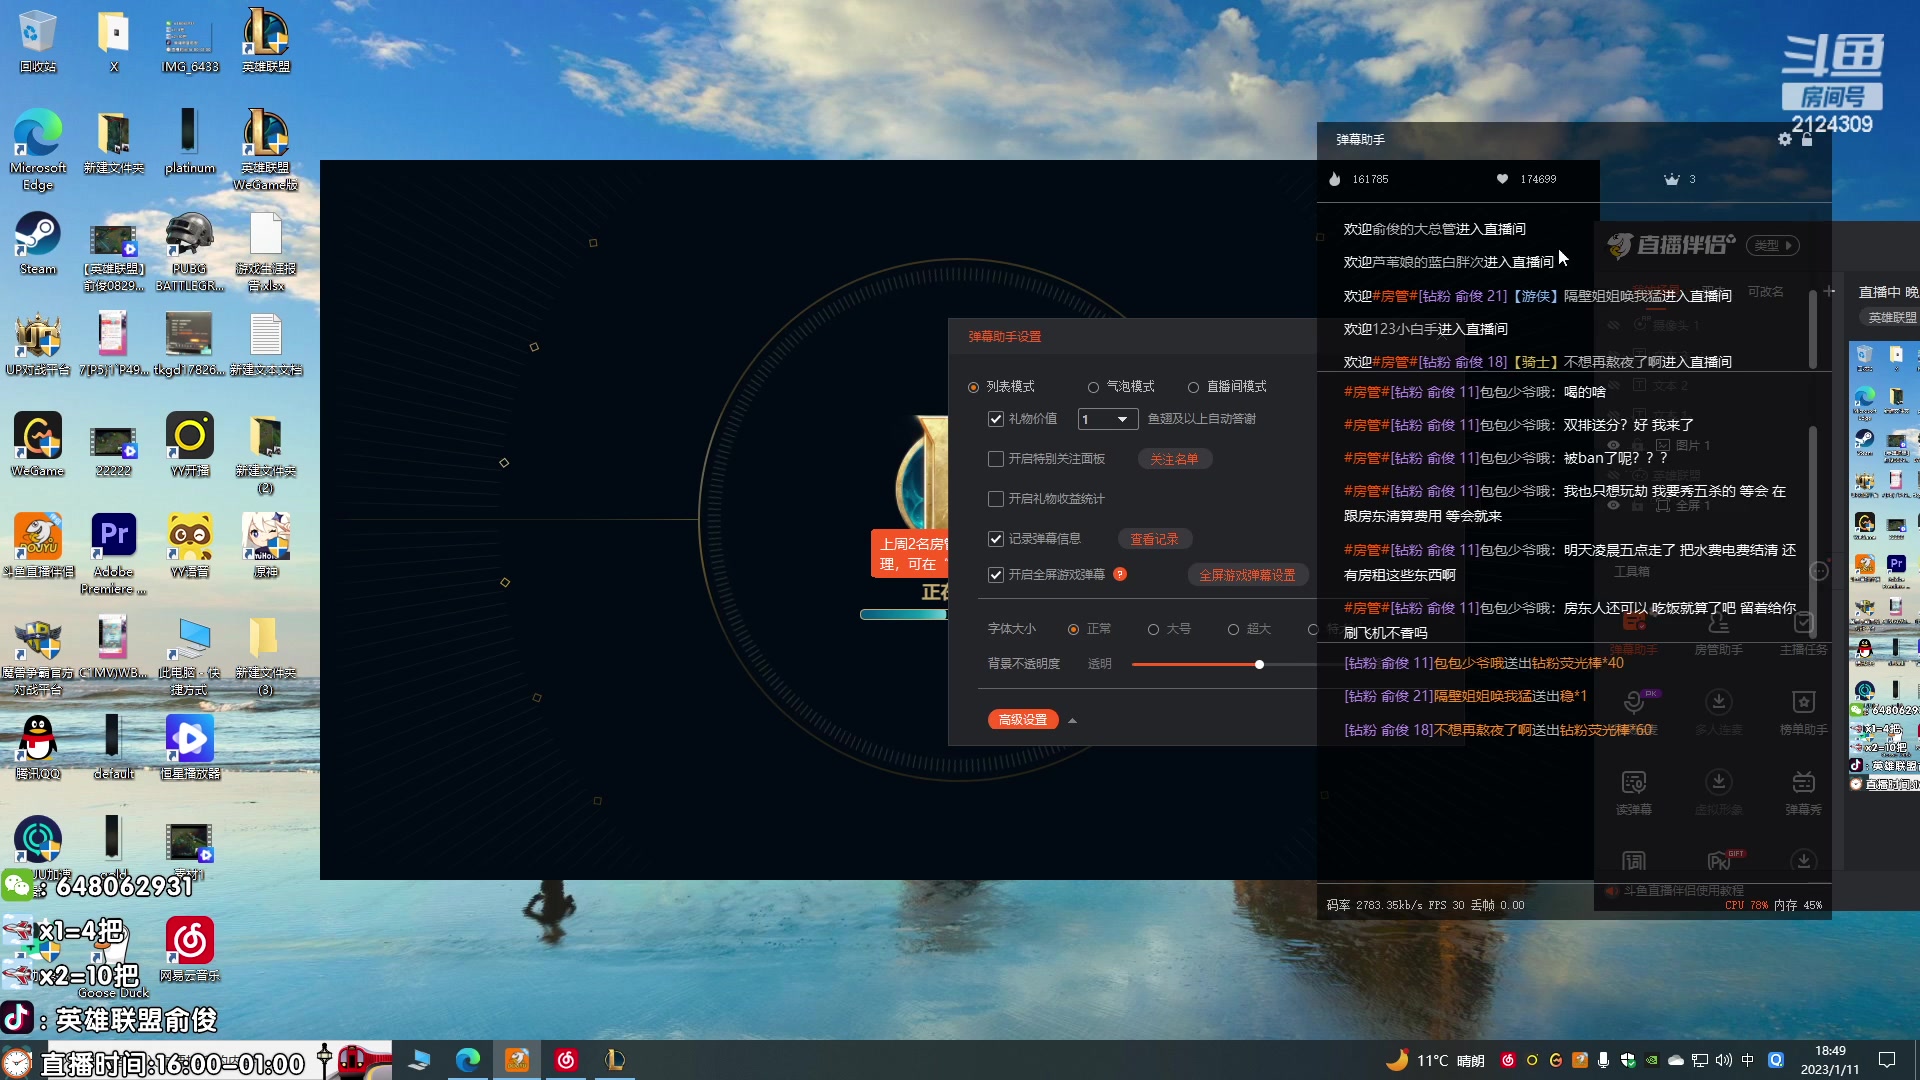
Task: Click Edge icon in the taskbar
Action: point(468,1060)
